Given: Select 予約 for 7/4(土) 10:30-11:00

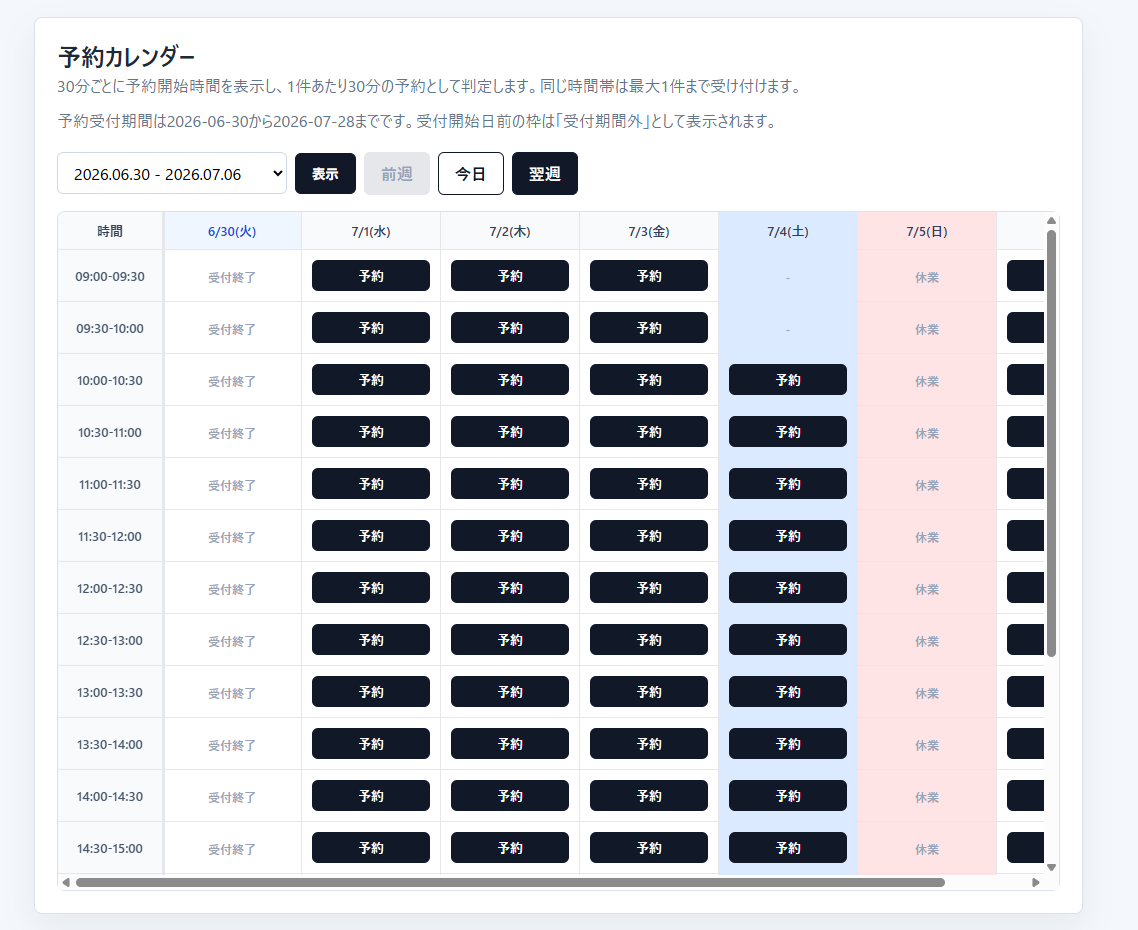Looking at the screenshot, I should (787, 432).
